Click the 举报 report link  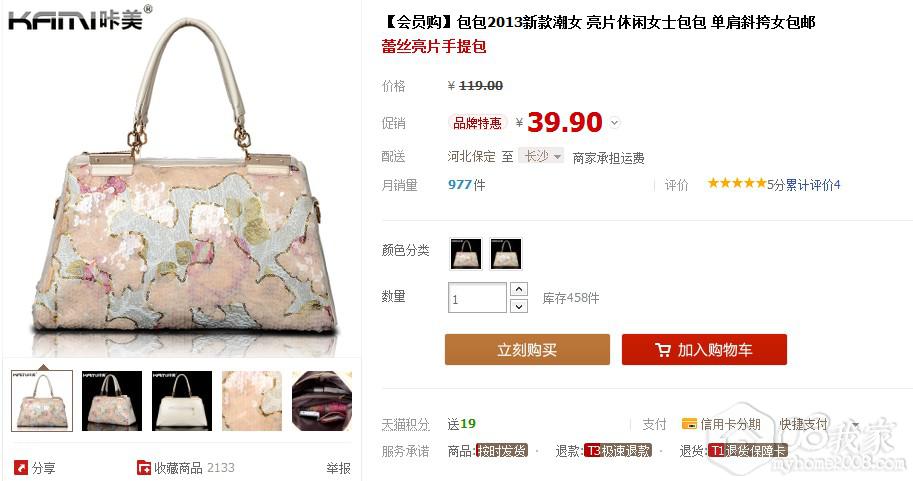coord(338,468)
